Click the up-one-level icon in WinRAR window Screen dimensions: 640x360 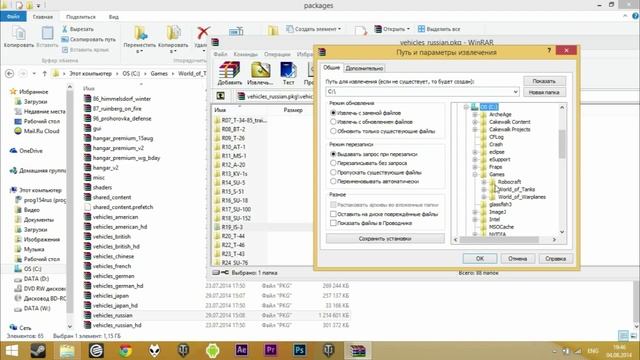[x=220, y=96]
